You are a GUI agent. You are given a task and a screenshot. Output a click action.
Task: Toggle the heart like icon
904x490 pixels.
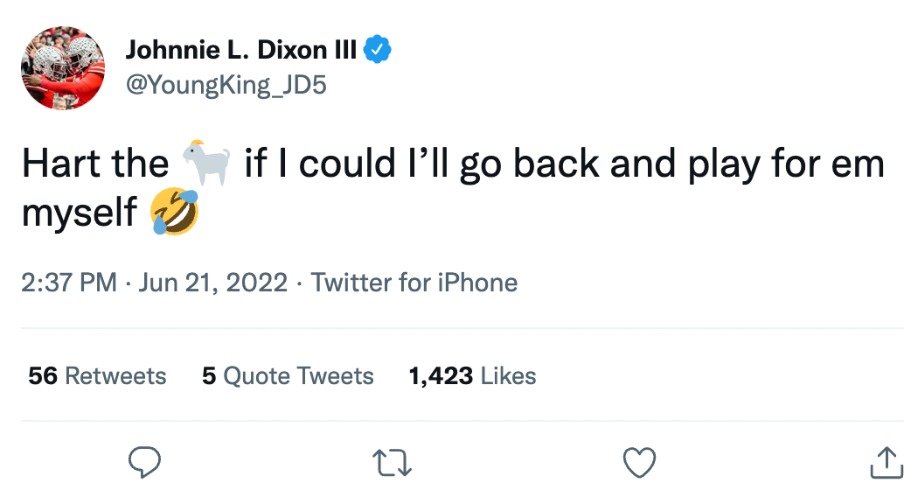638,461
